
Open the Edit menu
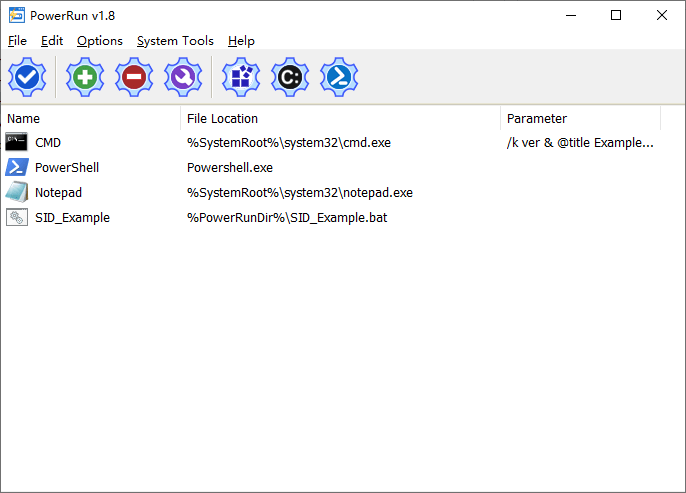click(52, 41)
